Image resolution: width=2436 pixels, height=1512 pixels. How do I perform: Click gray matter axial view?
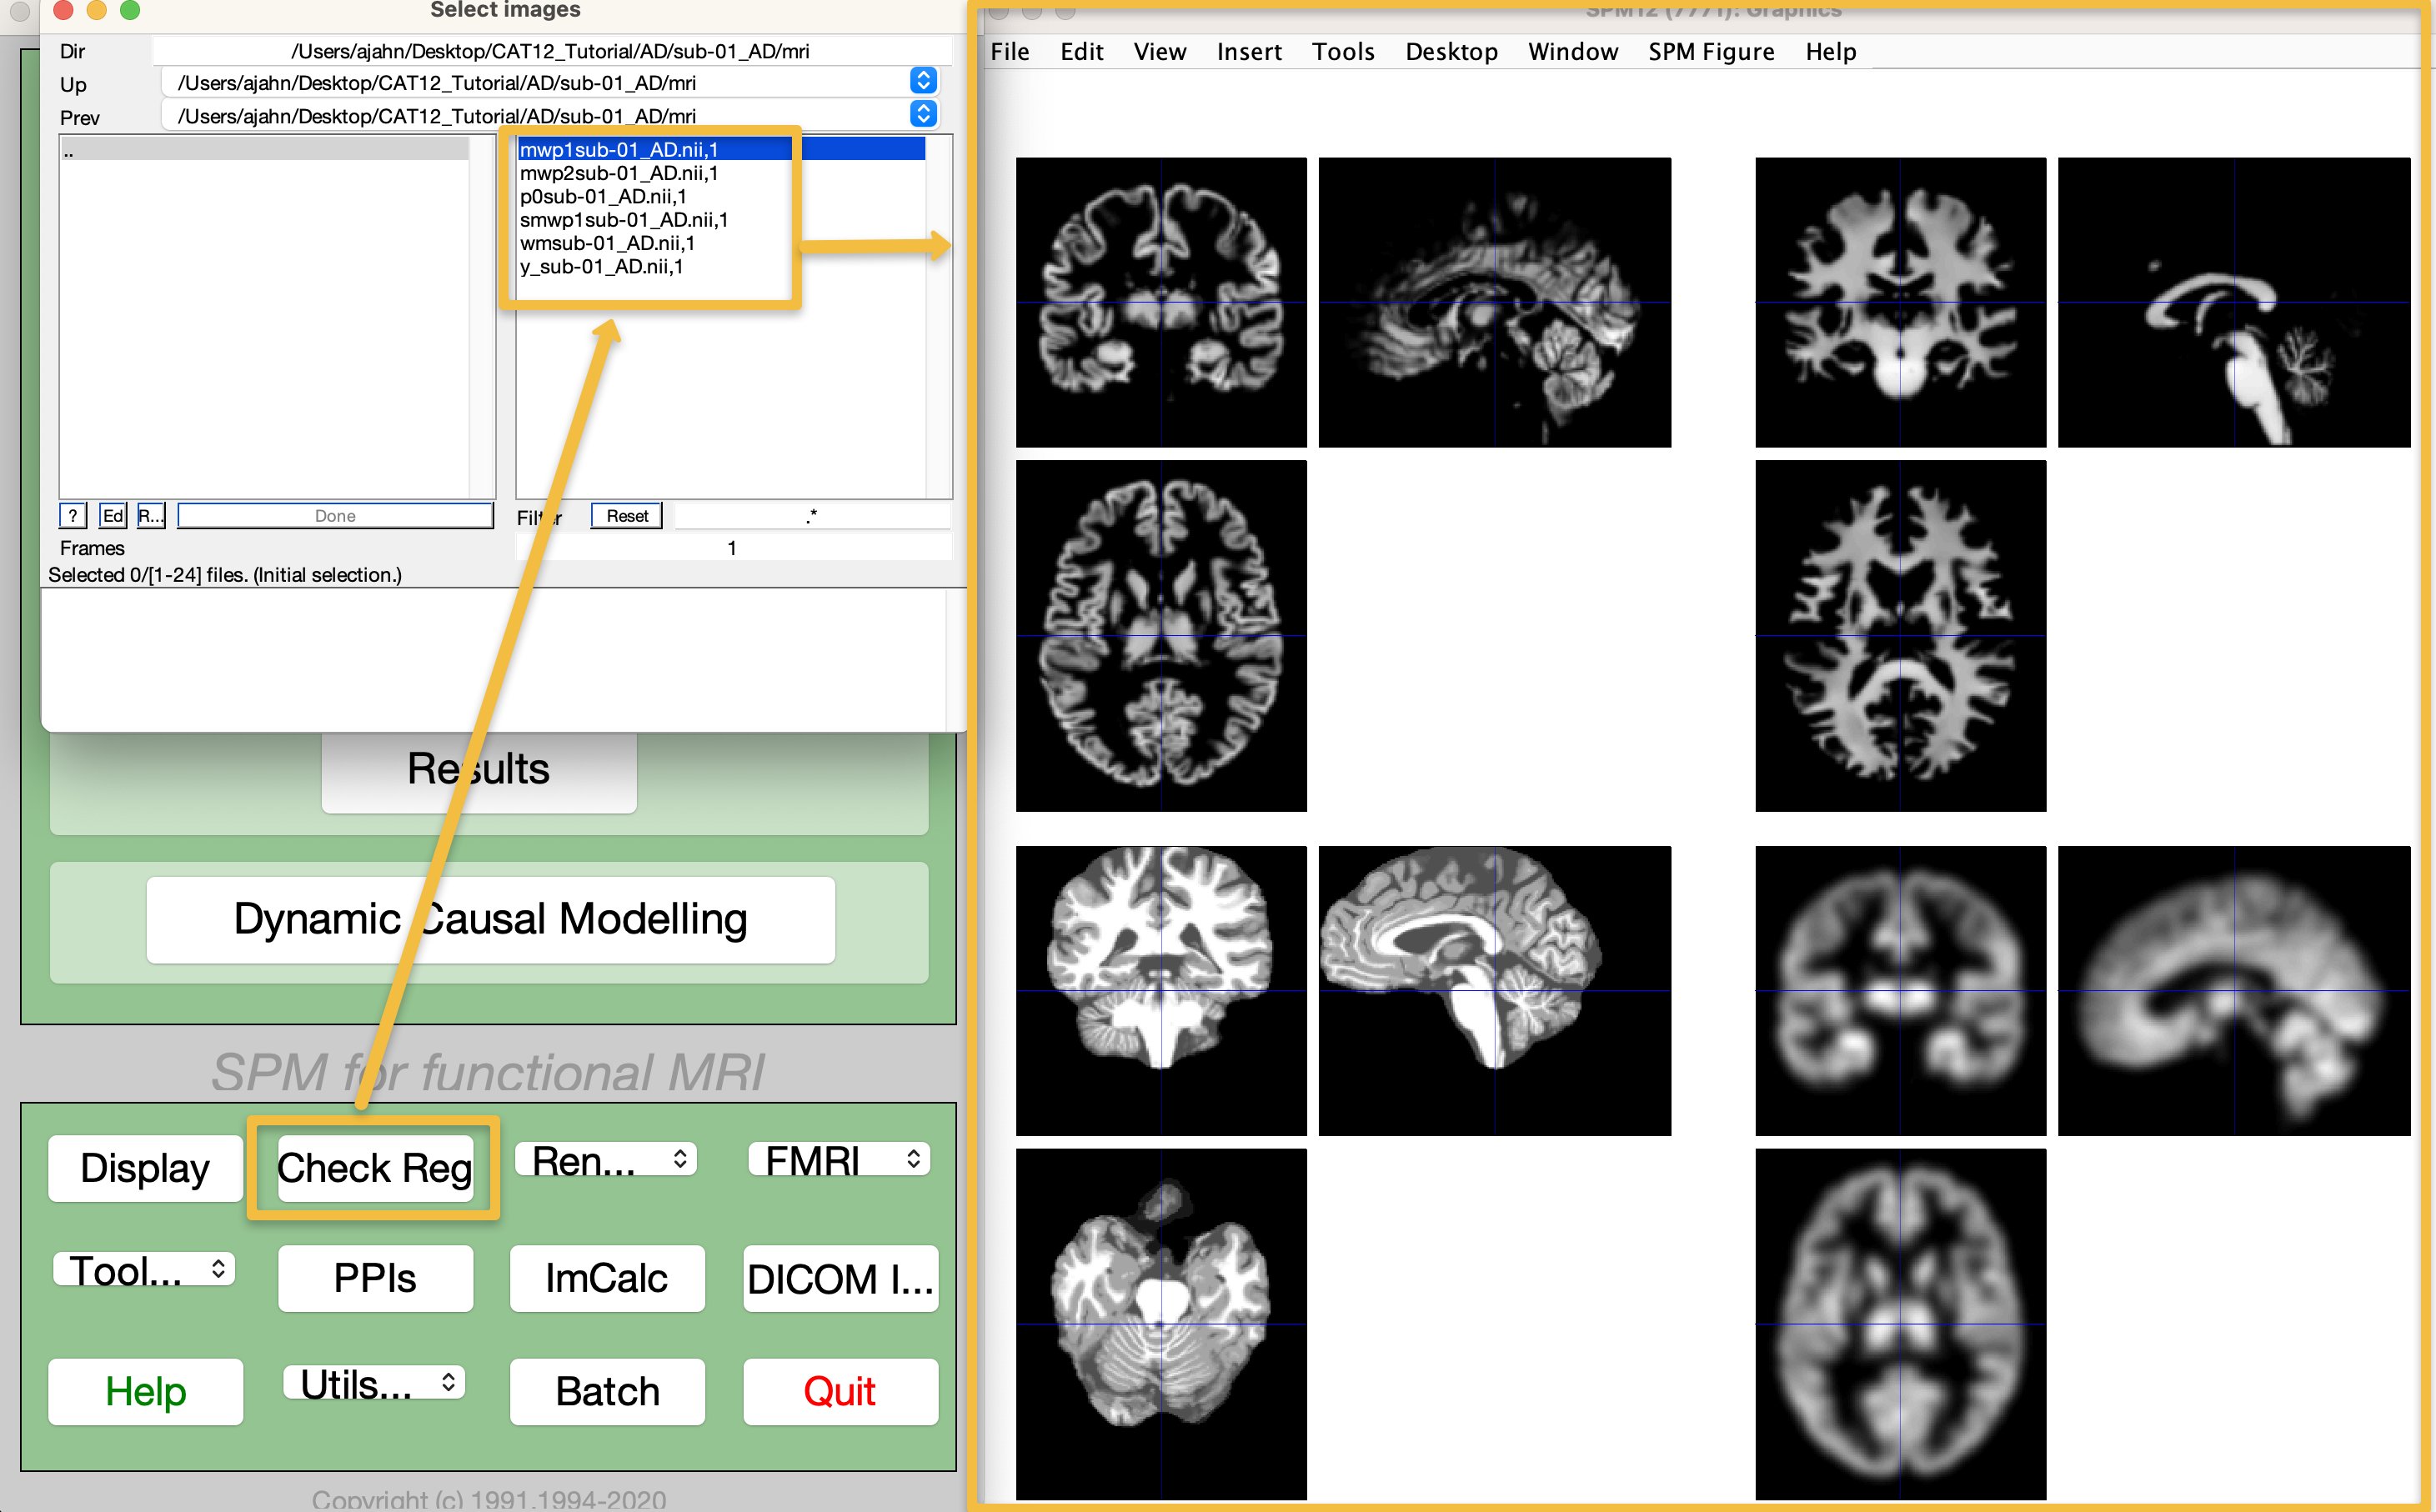pos(1161,636)
